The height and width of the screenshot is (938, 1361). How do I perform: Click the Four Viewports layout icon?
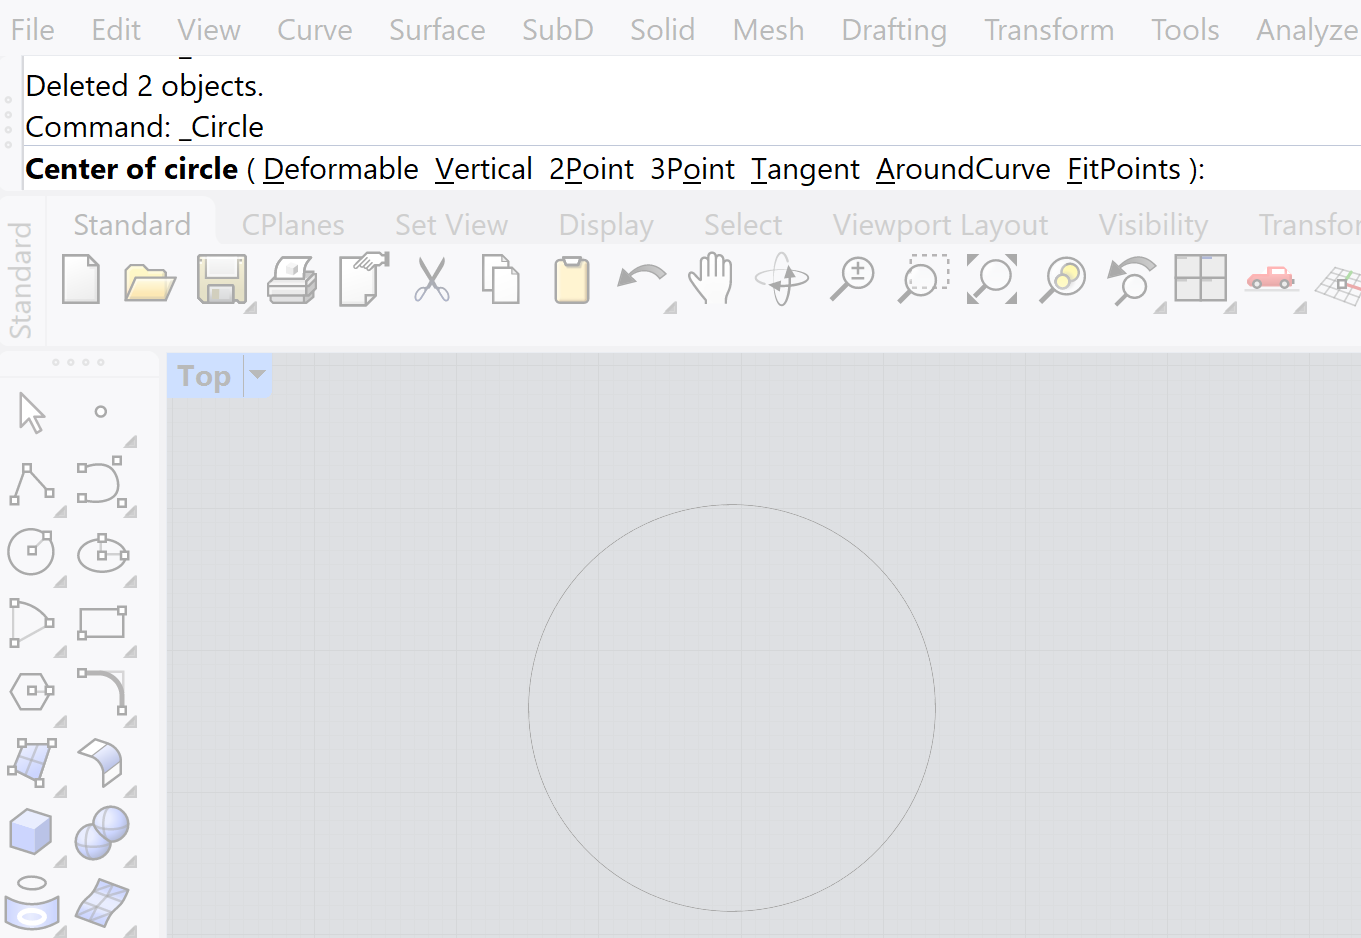pos(1200,279)
